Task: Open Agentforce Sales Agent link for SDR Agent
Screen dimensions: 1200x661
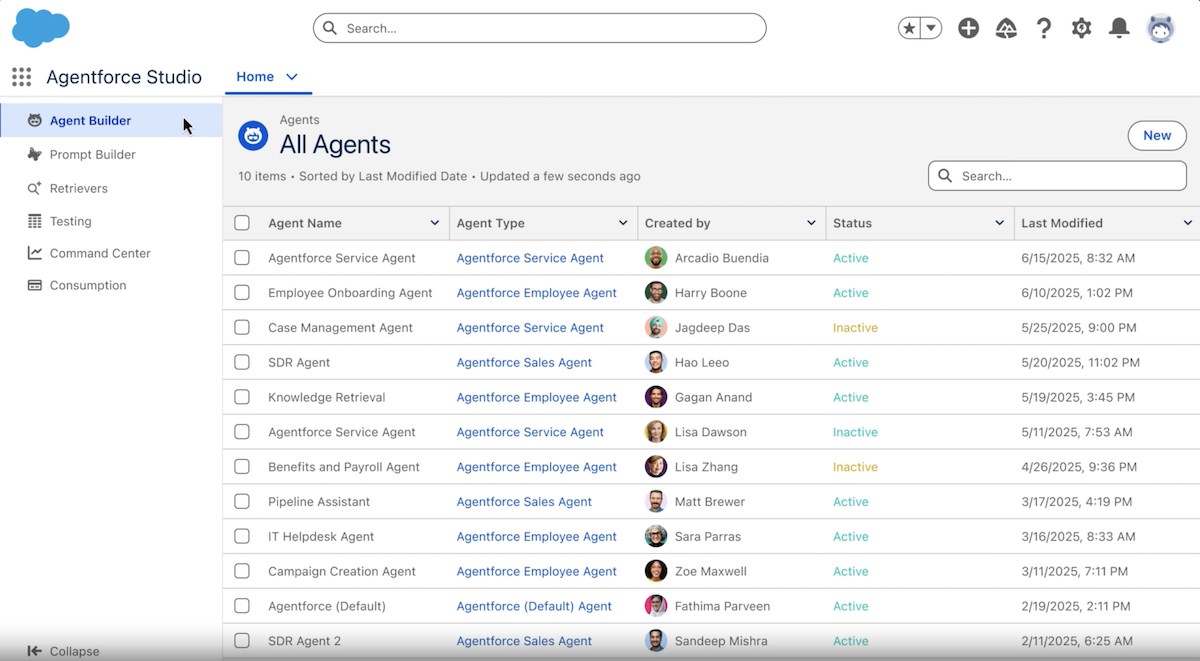Action: (524, 362)
